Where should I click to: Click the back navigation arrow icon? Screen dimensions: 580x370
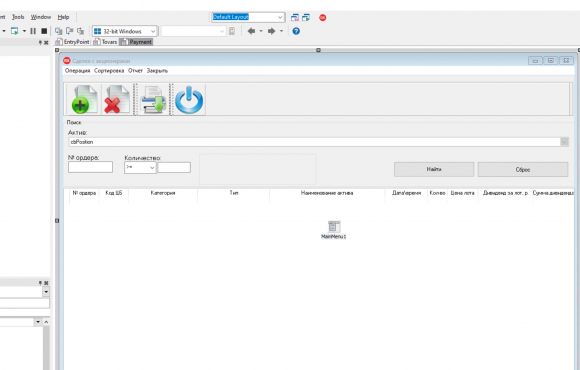[x=251, y=31]
